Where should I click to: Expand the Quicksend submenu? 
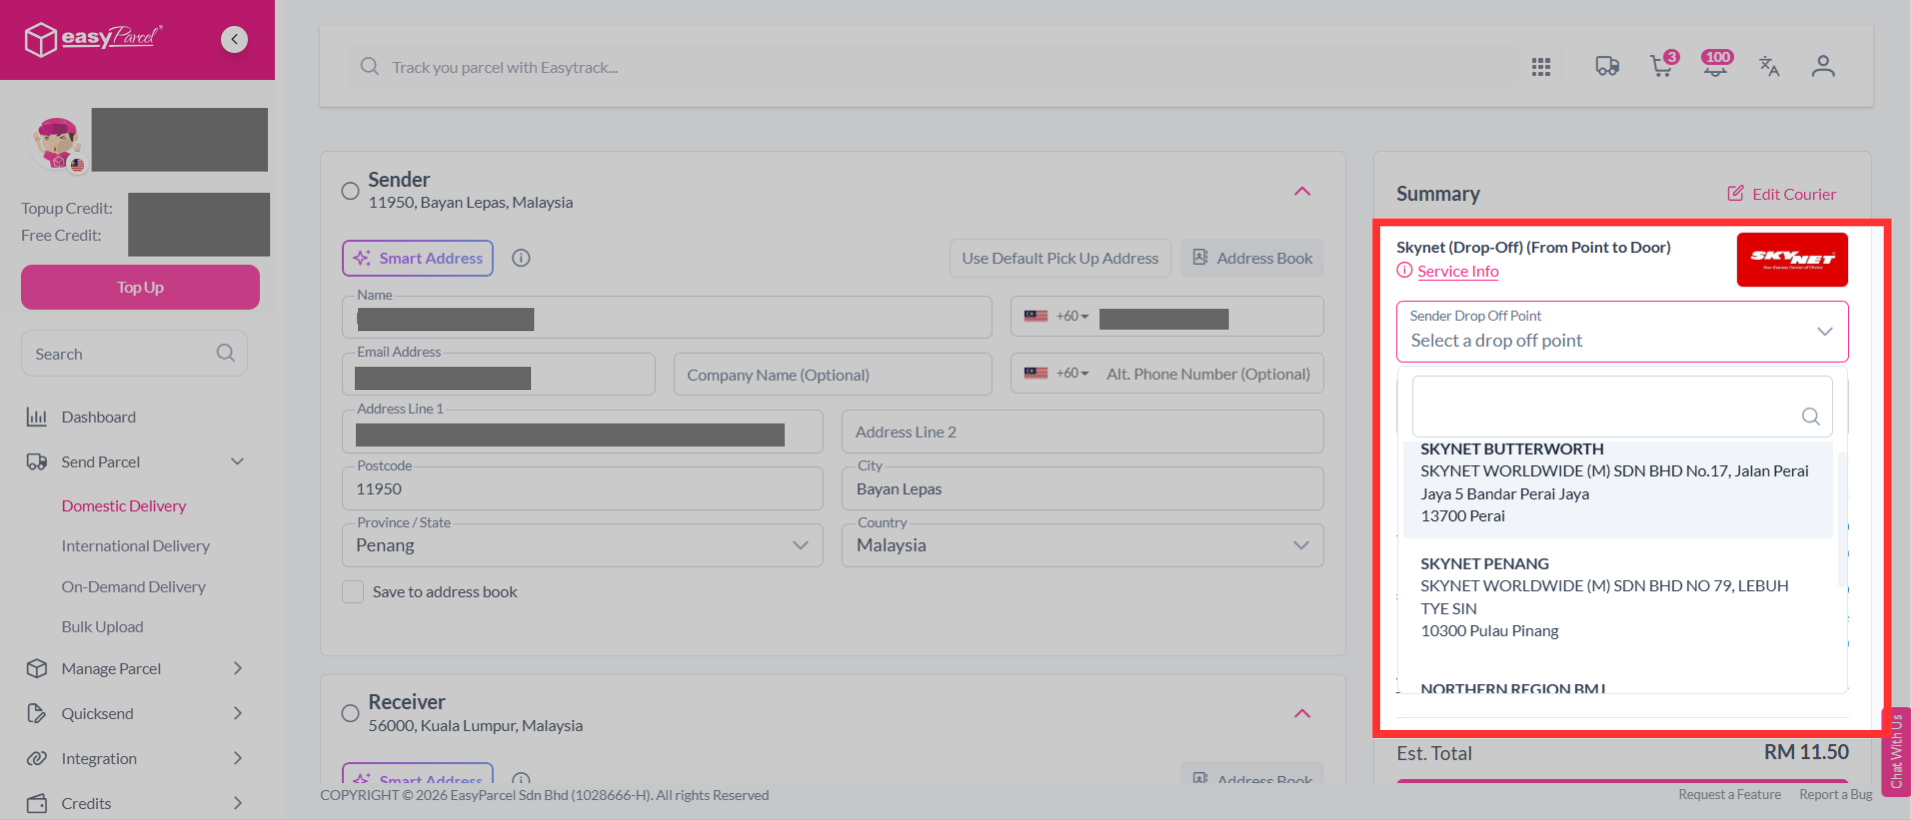point(238,713)
